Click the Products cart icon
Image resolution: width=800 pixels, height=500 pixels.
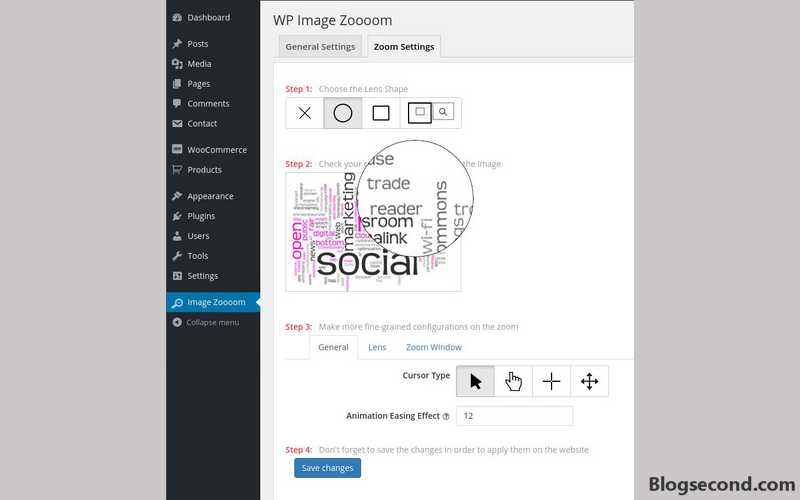(x=177, y=169)
